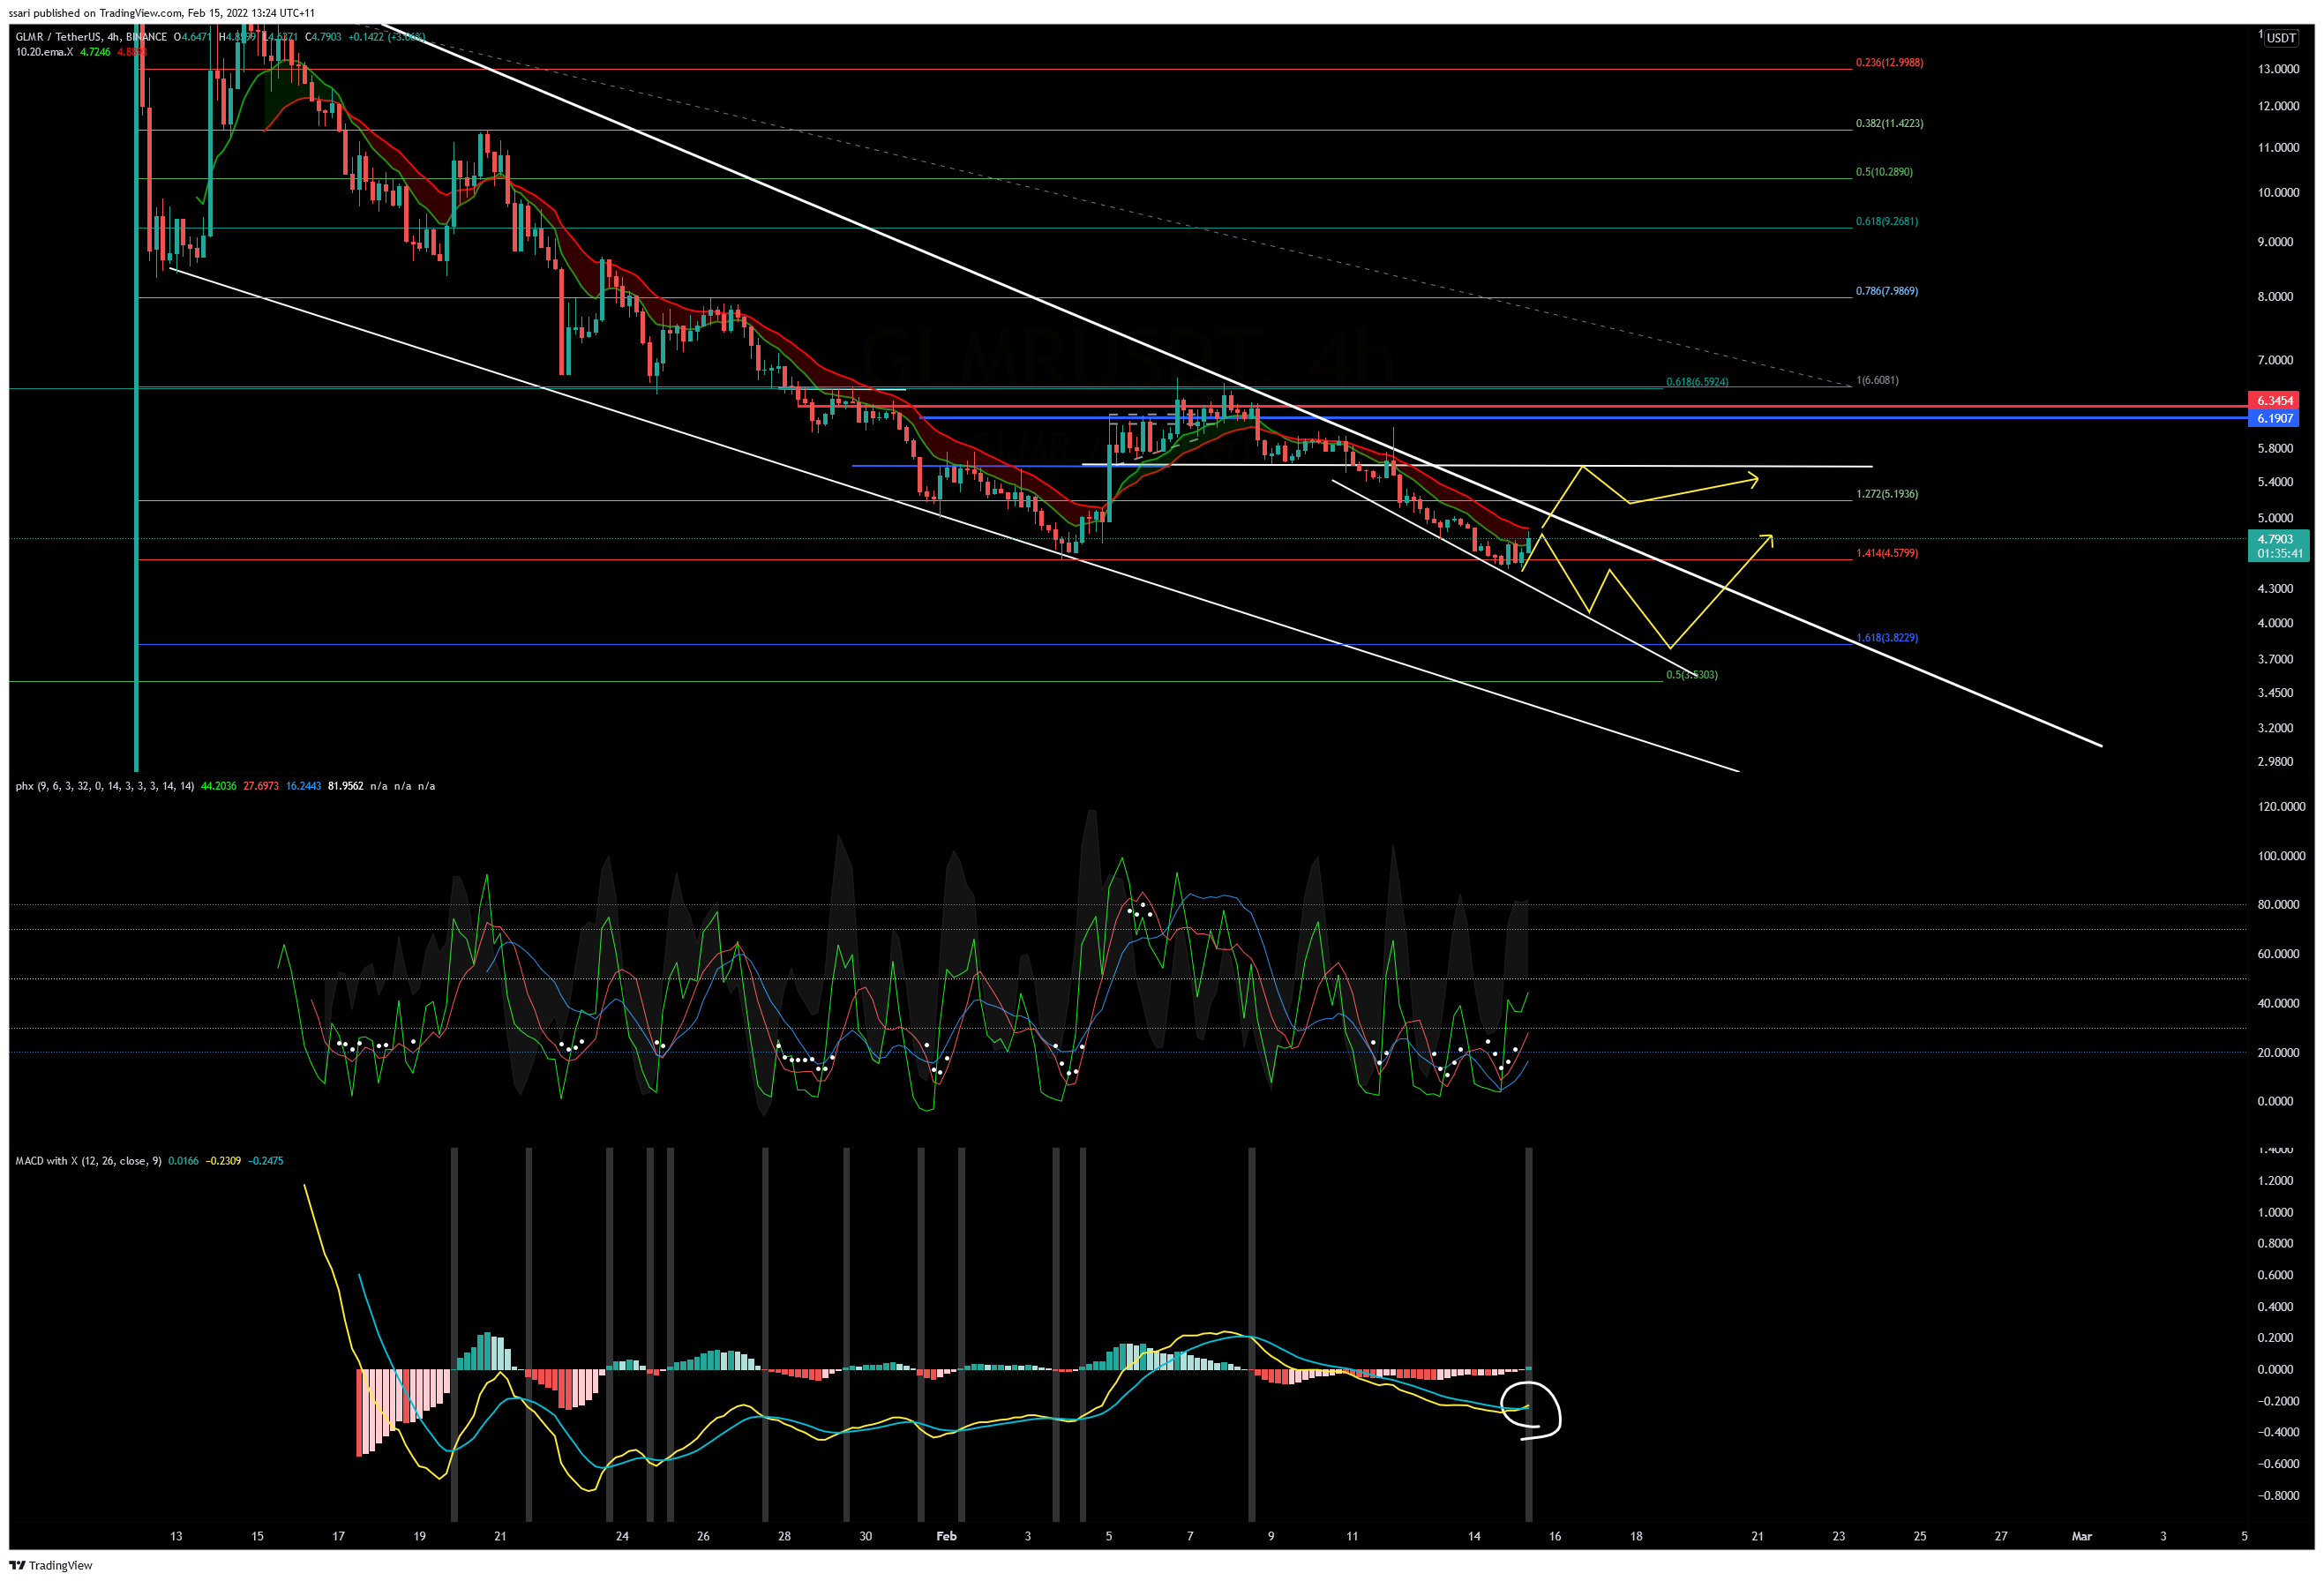Click the phx value 81.9562
This screenshot has height=1581, width=2324.
(345, 786)
